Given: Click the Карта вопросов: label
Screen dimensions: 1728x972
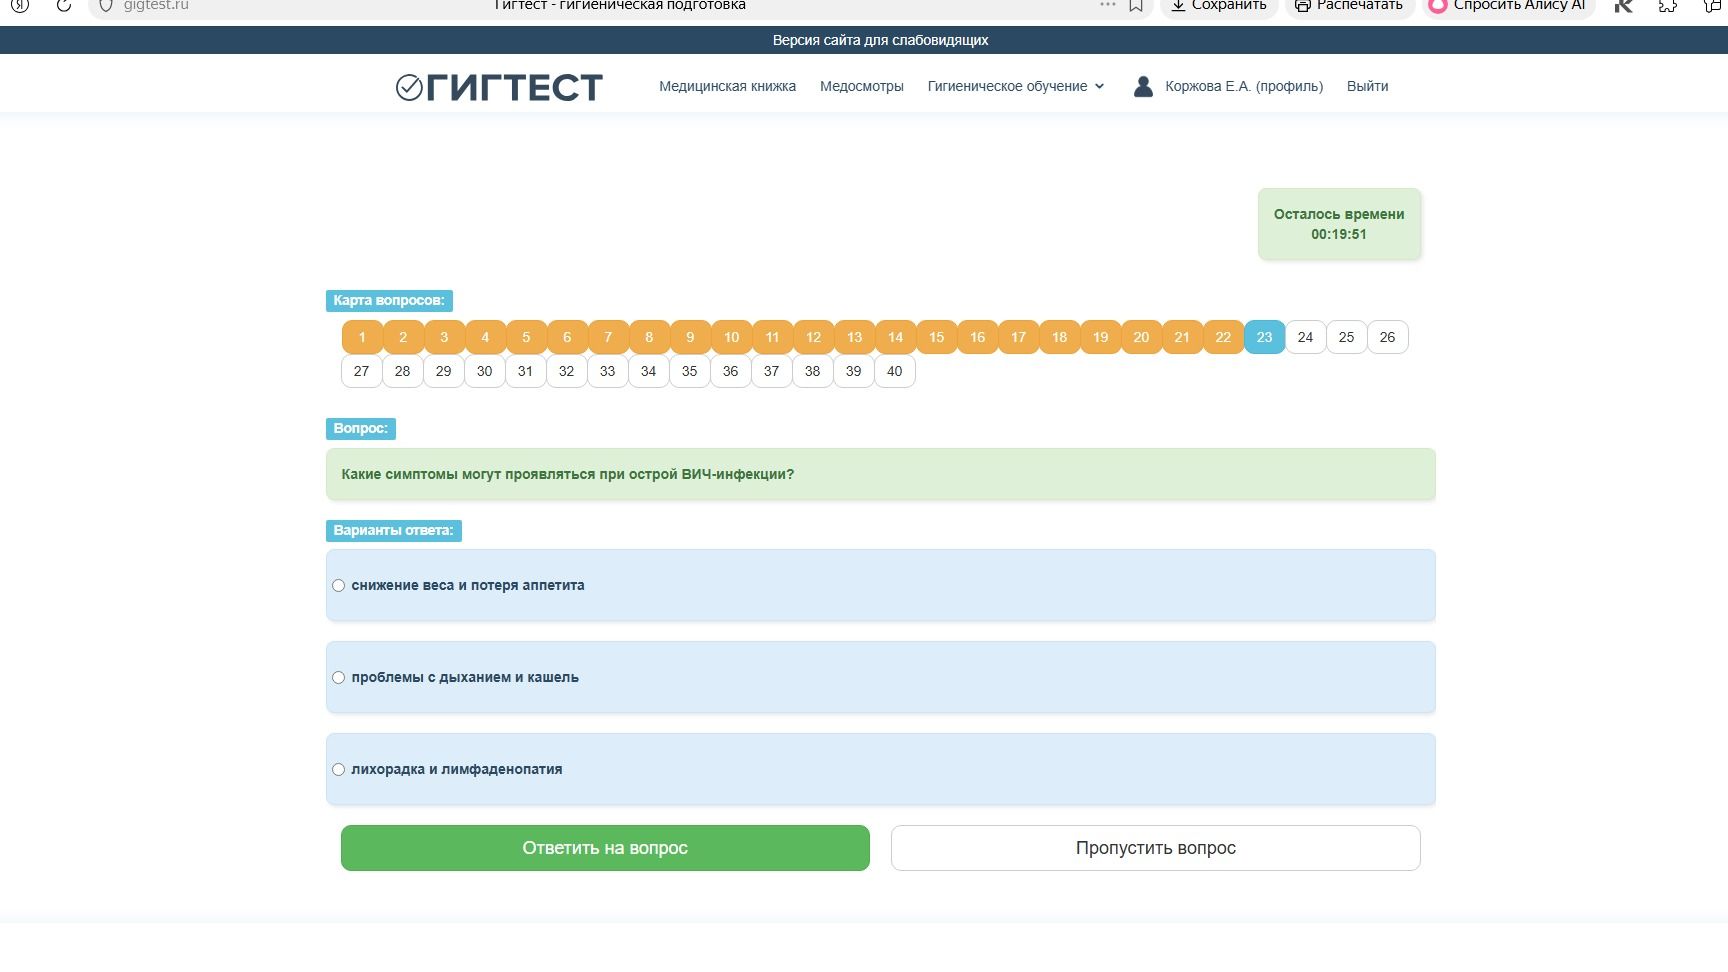Looking at the screenshot, I should point(389,301).
